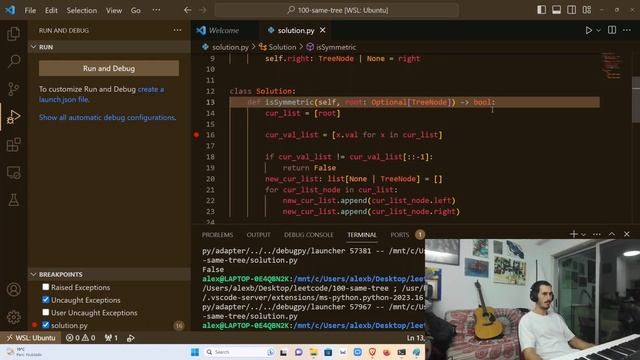Screen dimensions: 640x360
Task: Open the Selection menu
Action: [x=82, y=10]
